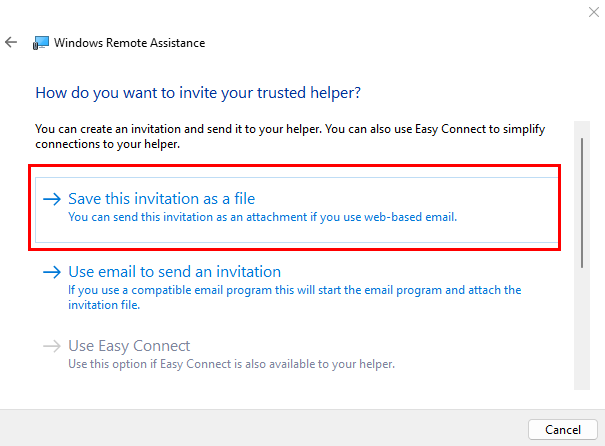The image size is (605, 446).
Task: Click the "How do you want to invite" heading
Action: point(198,93)
